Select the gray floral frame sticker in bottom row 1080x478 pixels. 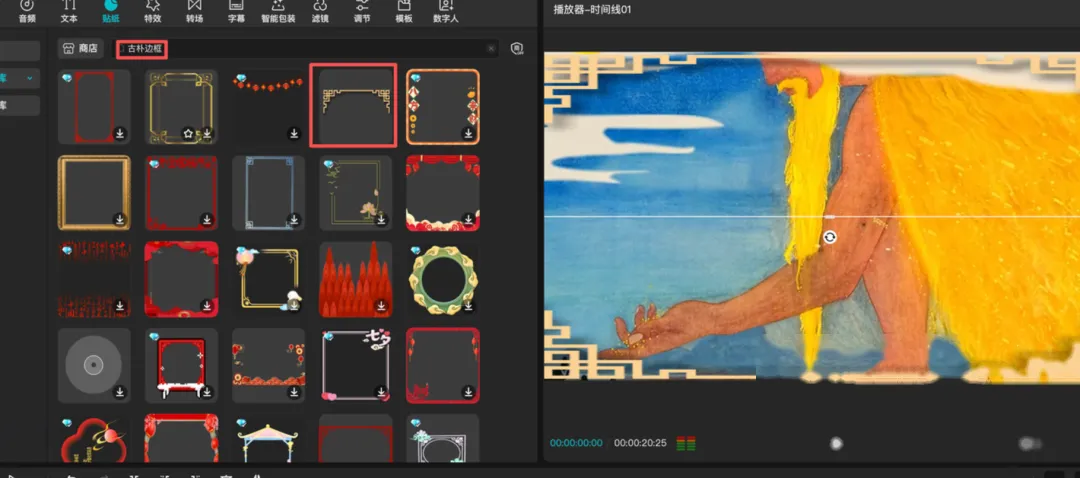pyautogui.click(x=443, y=439)
